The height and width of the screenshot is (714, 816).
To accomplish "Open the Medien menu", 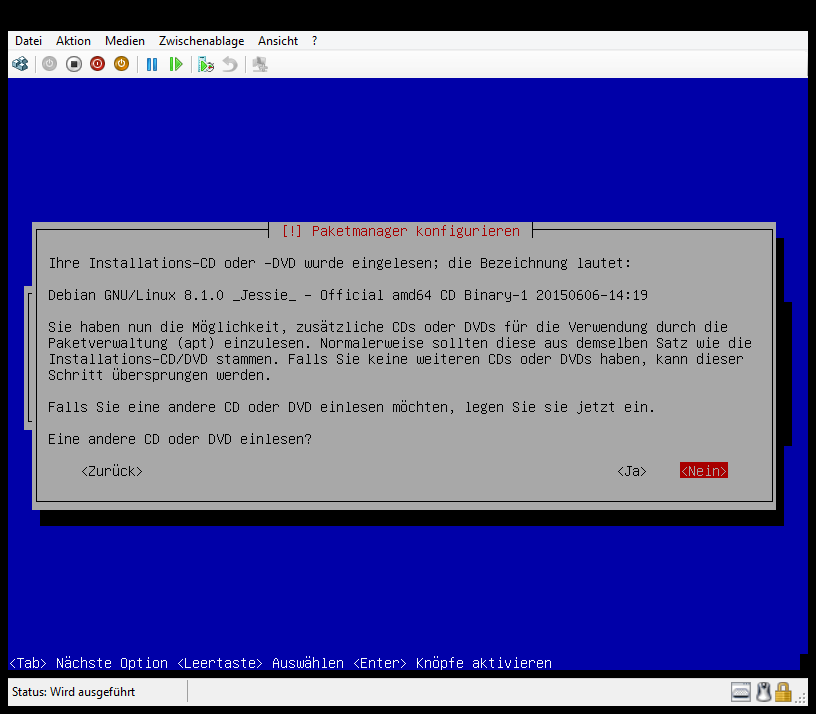I will pos(125,41).
